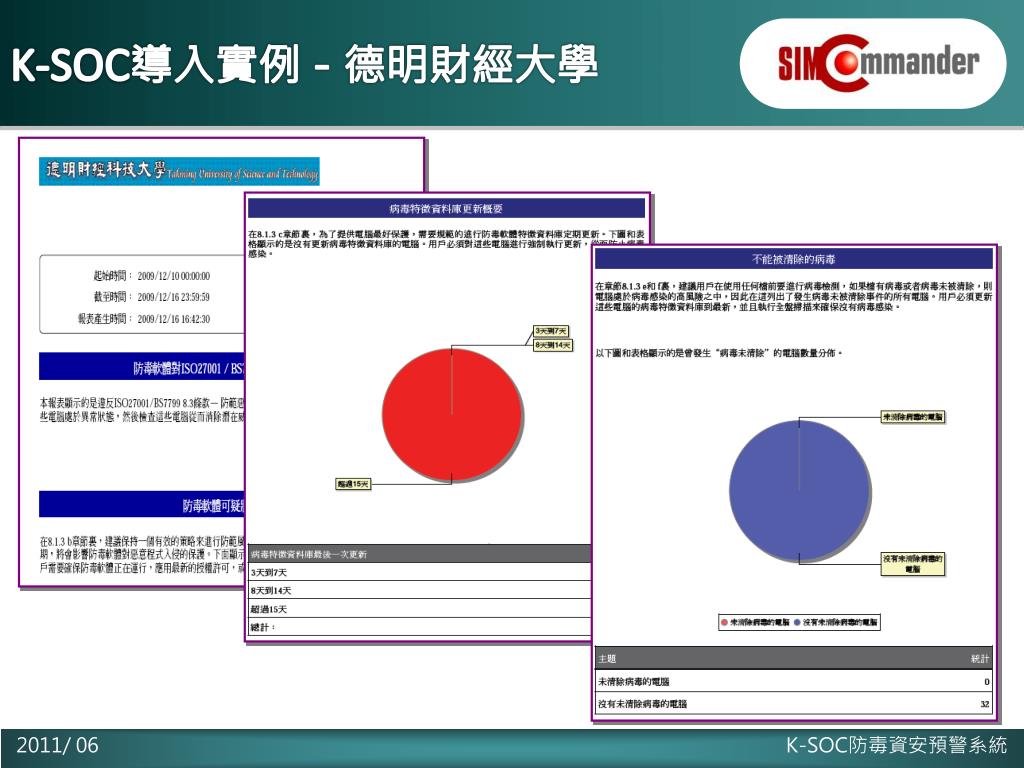The width and height of the screenshot is (1024, 768).
Task: Click the blue legend dot for 沒有未清除病毒的電腦
Action: pyautogui.click(x=797, y=622)
